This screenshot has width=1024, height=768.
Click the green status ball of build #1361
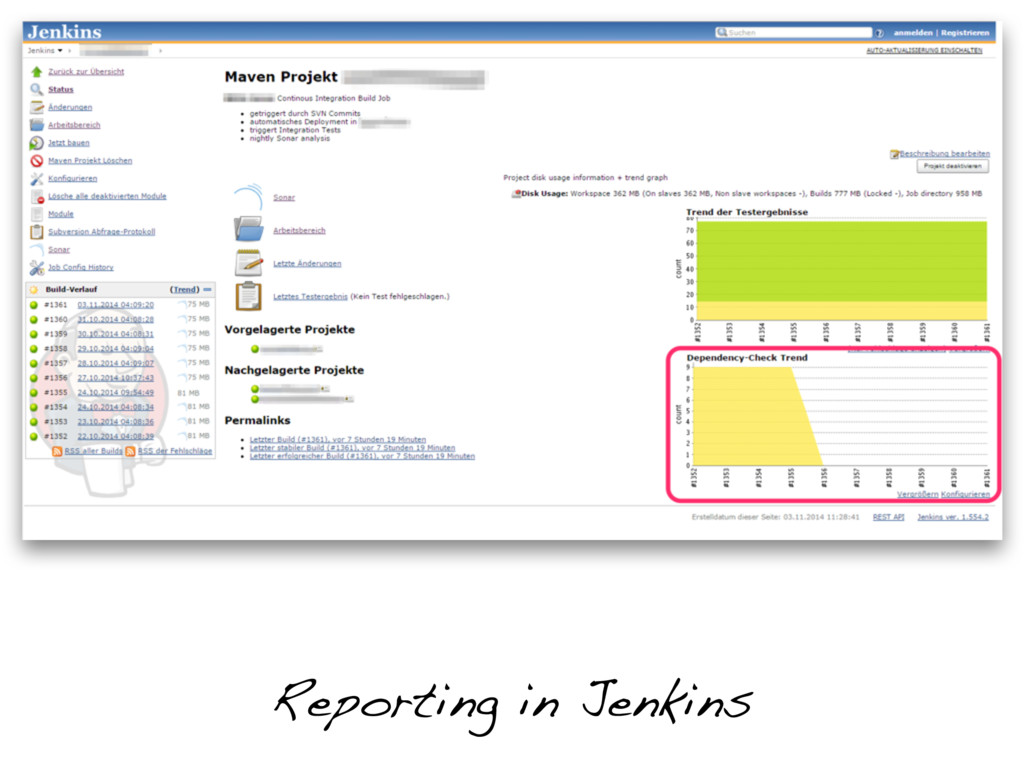pyautogui.click(x=34, y=305)
